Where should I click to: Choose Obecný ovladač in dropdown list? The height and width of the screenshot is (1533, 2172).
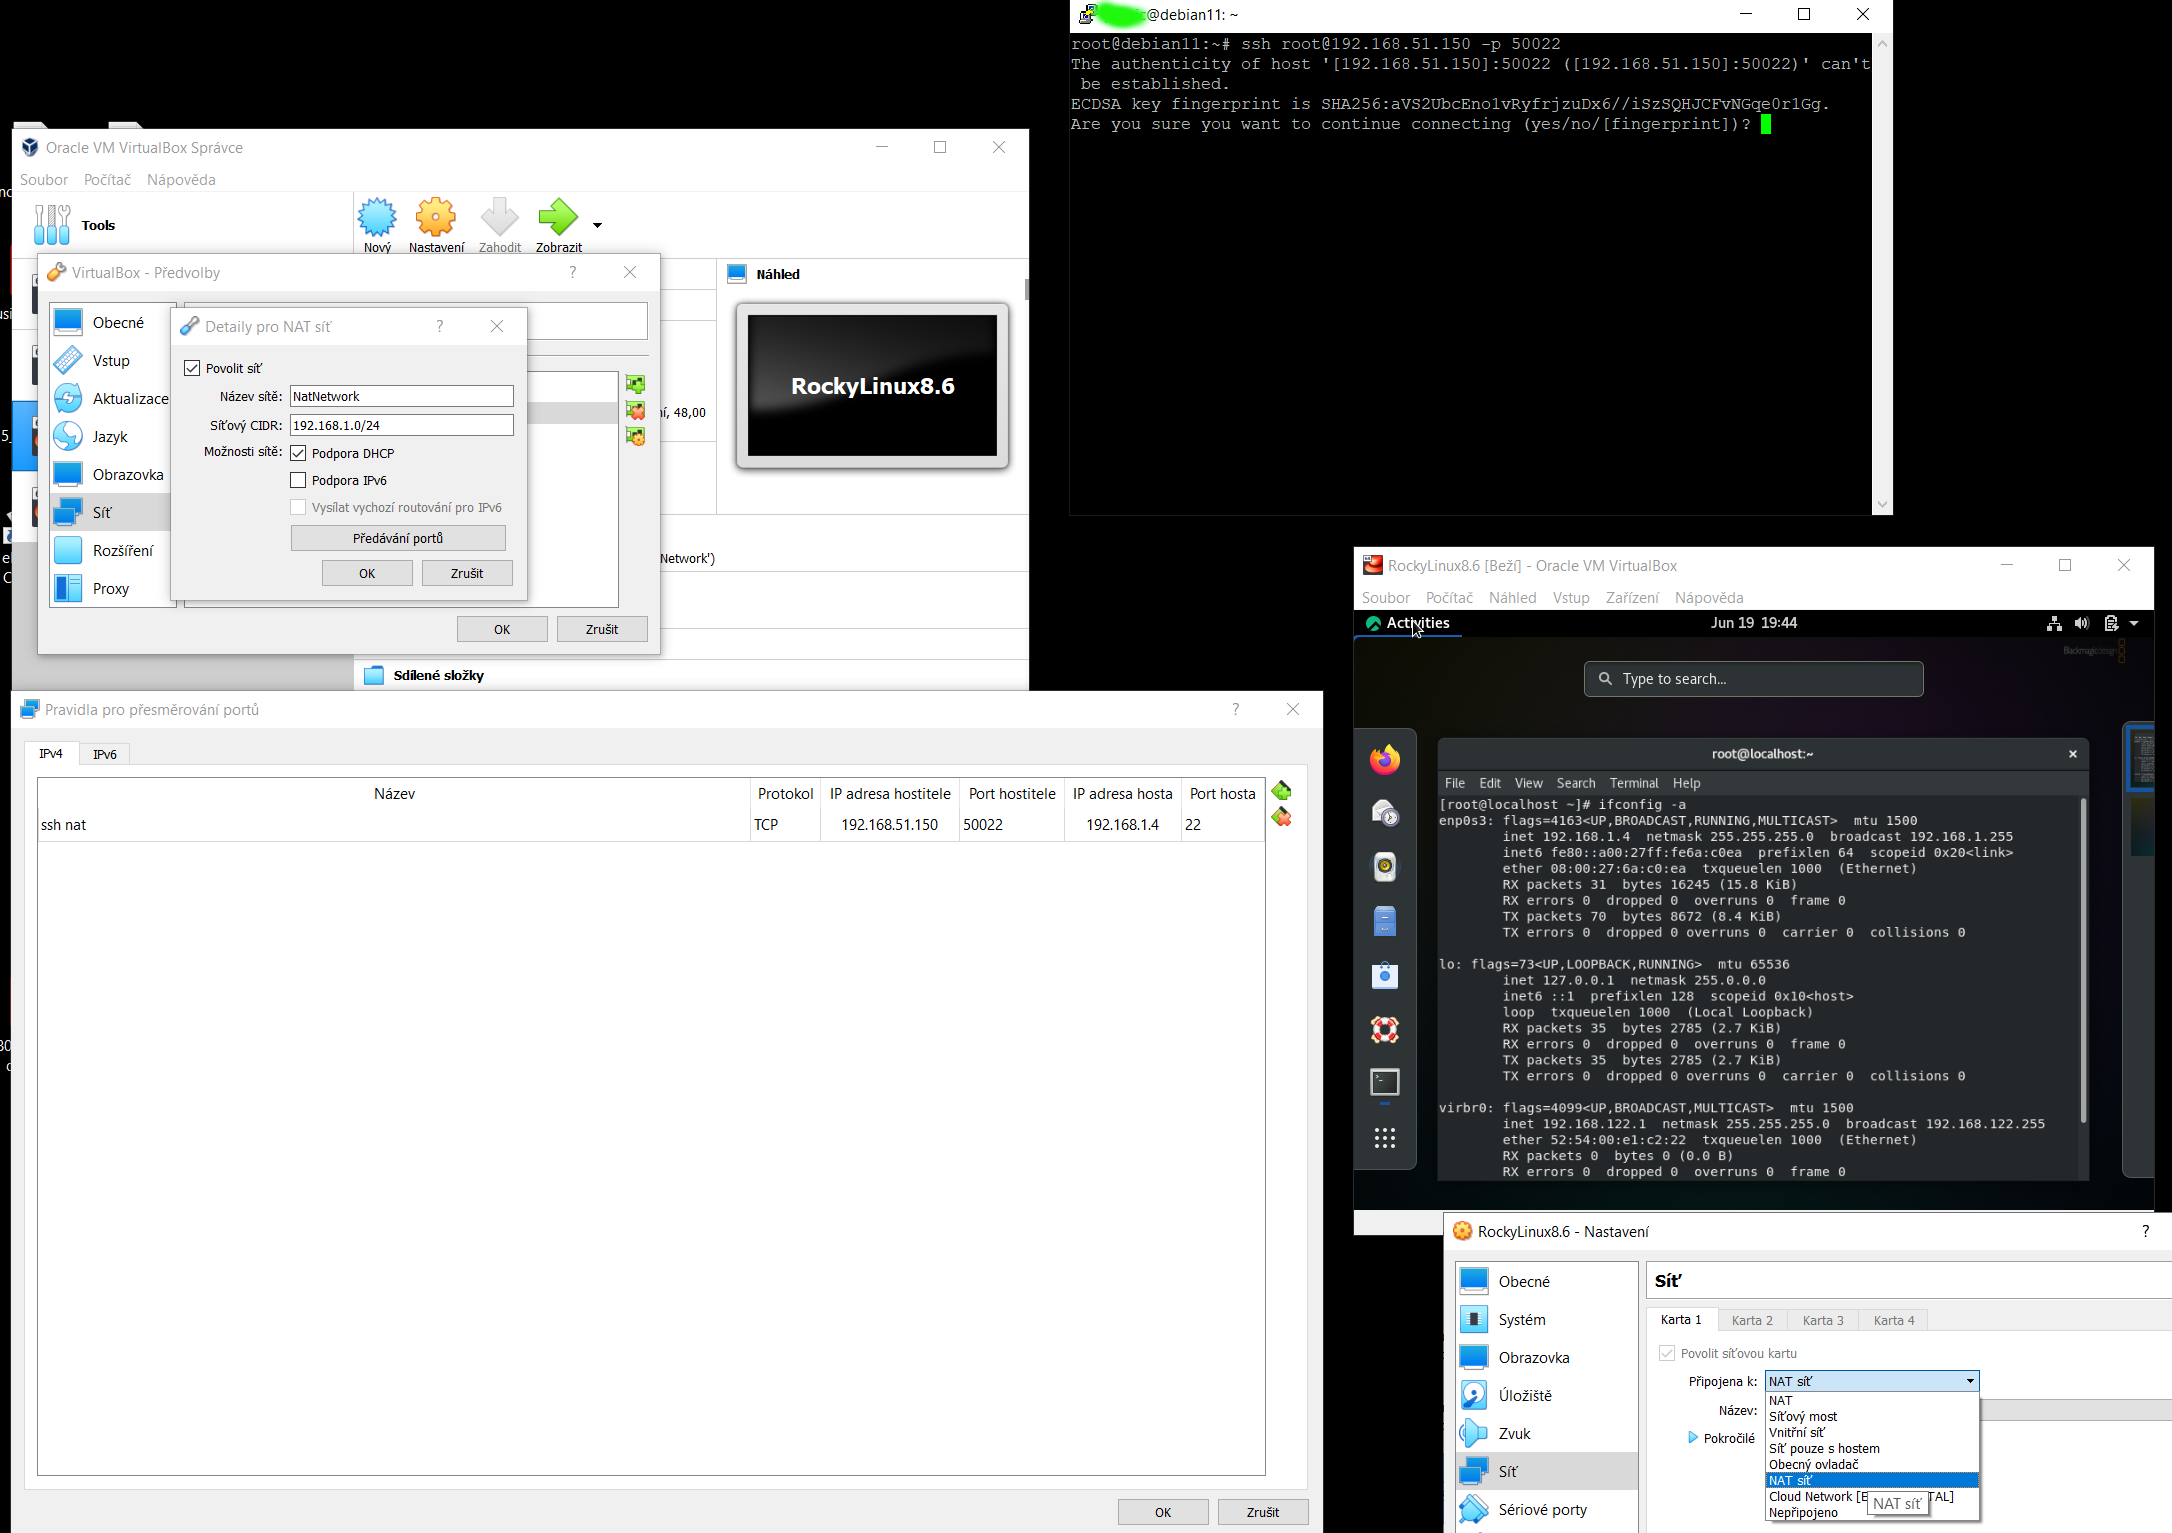[x=1872, y=1464]
